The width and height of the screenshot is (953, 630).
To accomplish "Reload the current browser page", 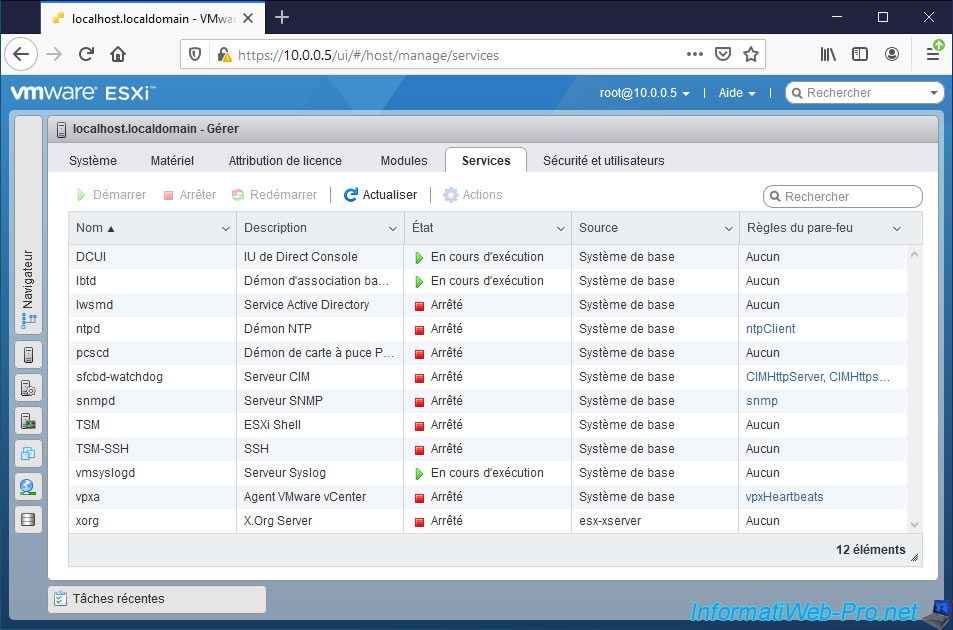I will [86, 54].
